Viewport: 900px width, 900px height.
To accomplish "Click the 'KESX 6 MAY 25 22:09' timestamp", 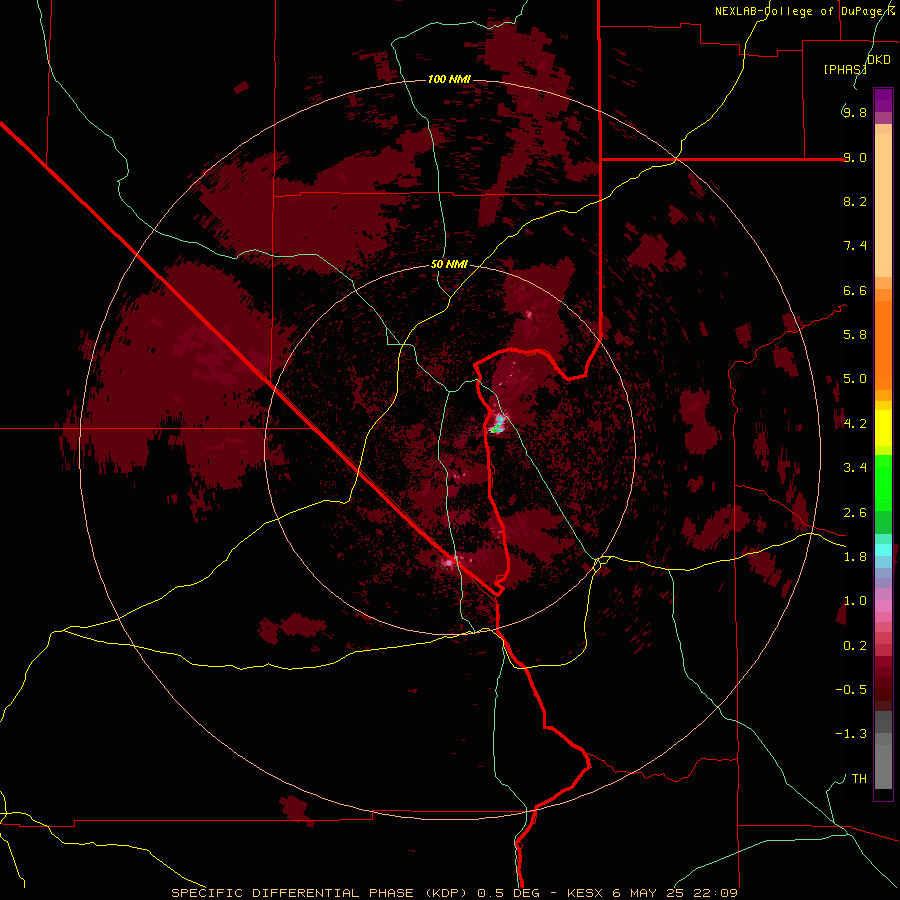I will [652, 893].
